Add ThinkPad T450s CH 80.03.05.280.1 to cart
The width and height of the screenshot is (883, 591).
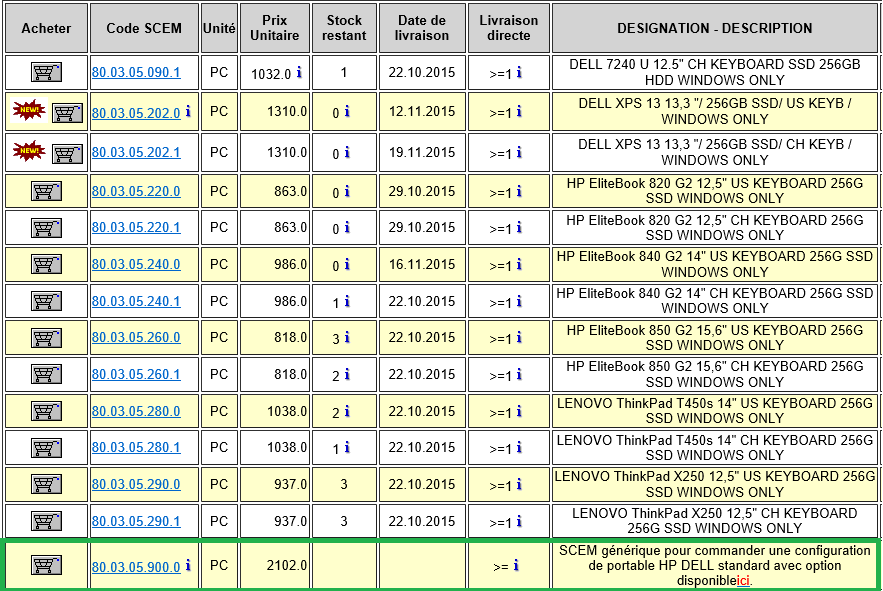[x=46, y=448]
